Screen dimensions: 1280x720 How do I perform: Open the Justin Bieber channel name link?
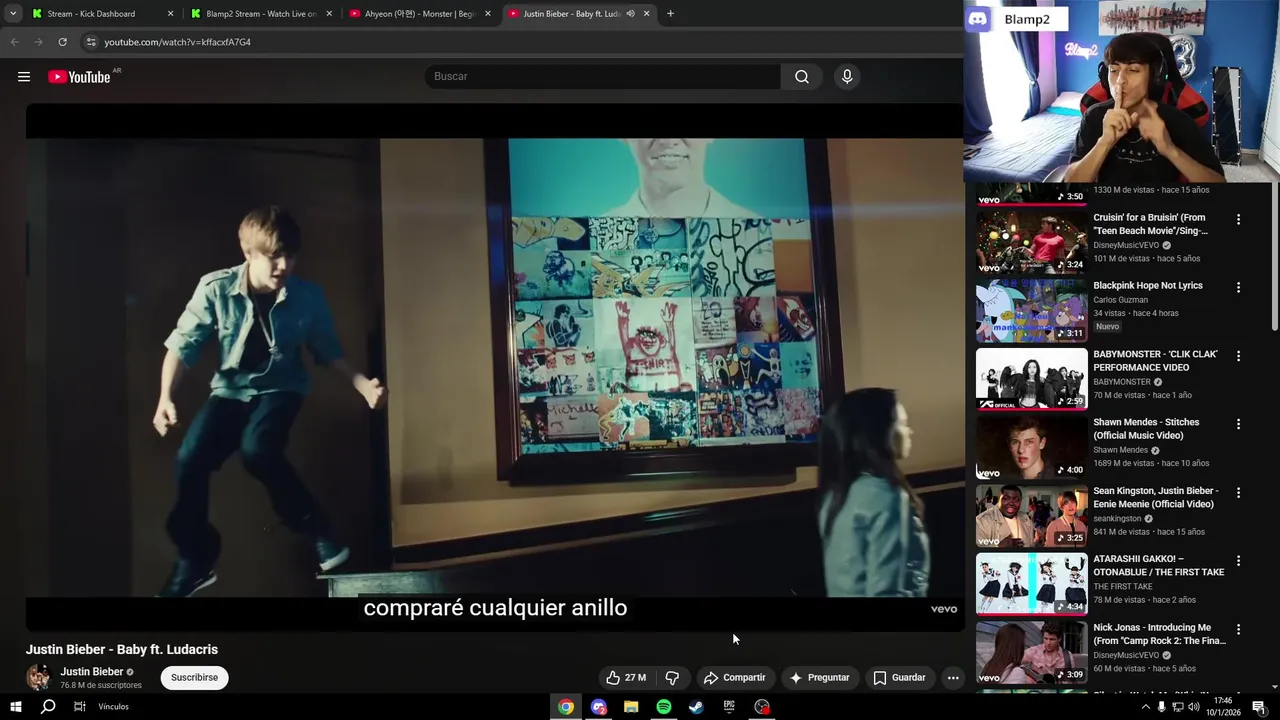pos(91,672)
